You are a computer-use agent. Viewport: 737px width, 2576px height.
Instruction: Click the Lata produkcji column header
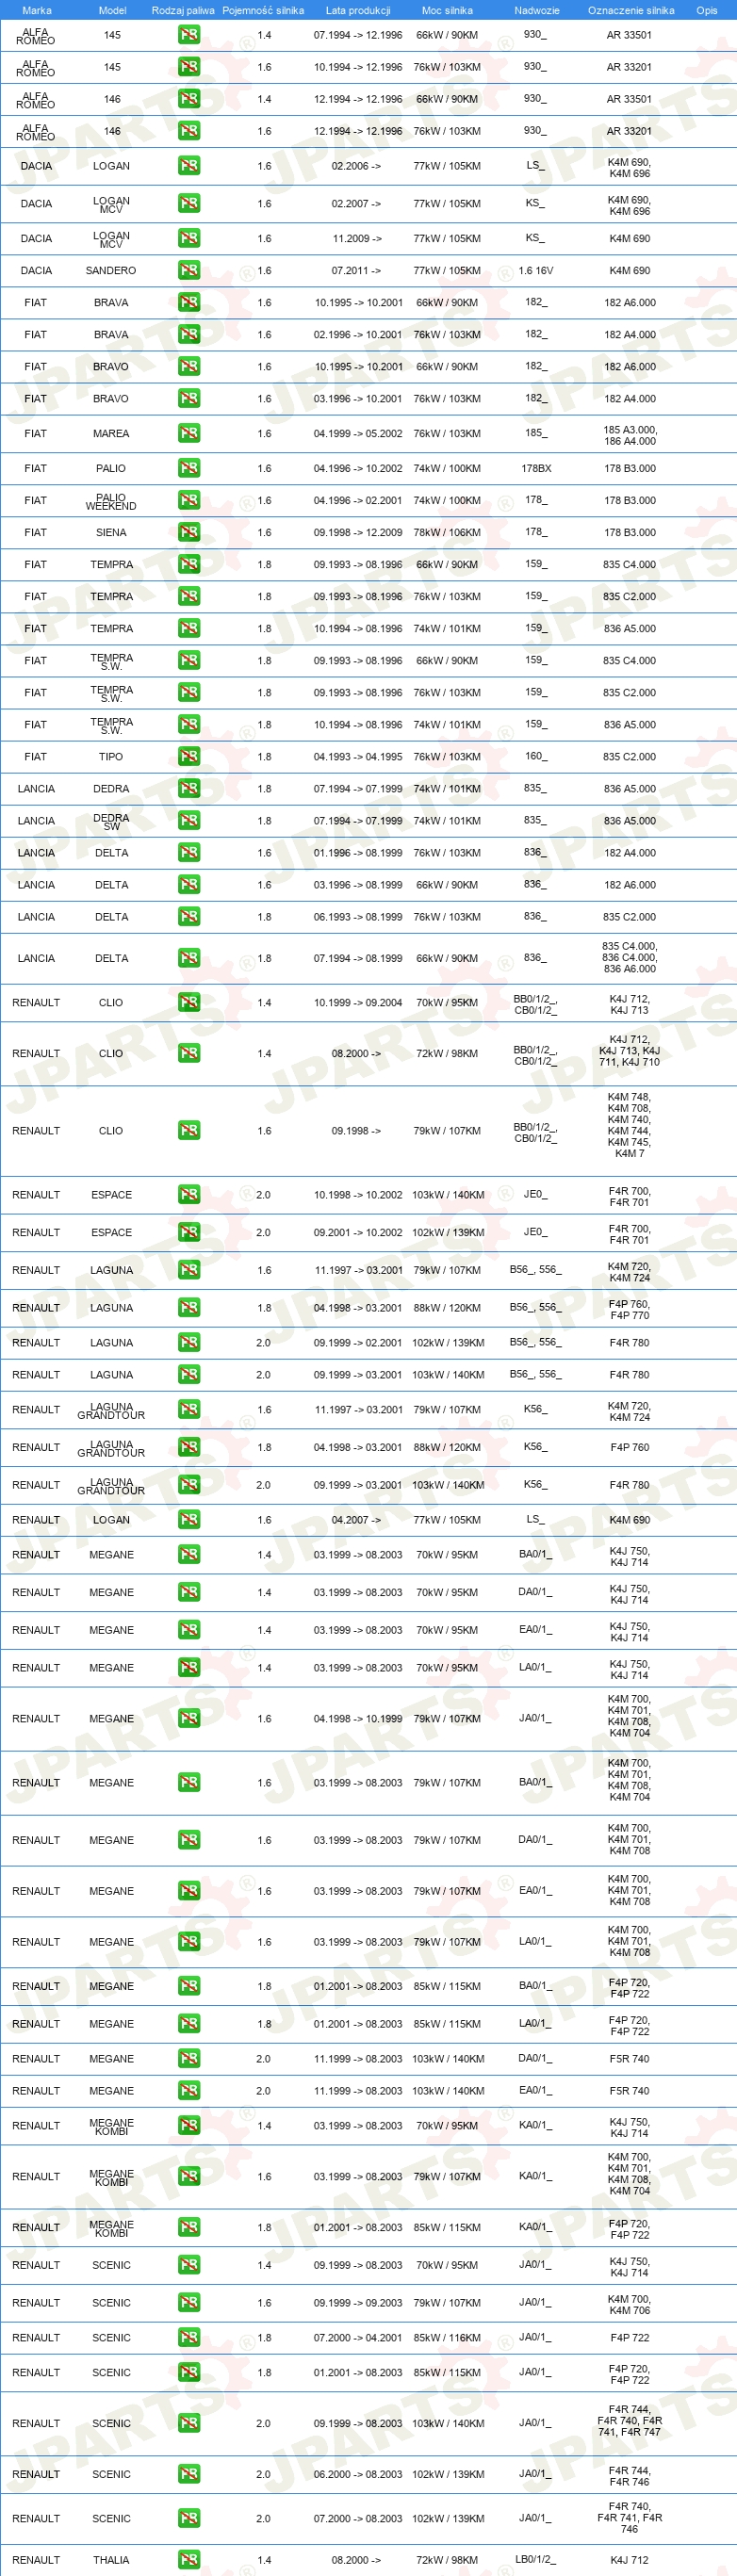[358, 10]
